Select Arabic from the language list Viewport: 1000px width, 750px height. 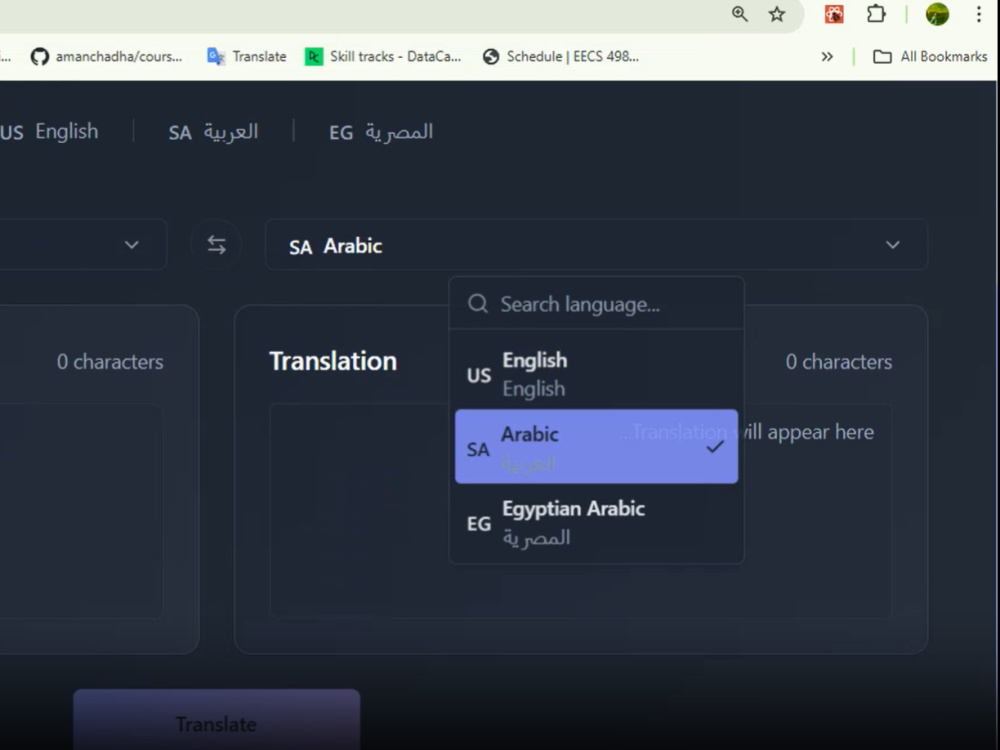click(x=596, y=446)
